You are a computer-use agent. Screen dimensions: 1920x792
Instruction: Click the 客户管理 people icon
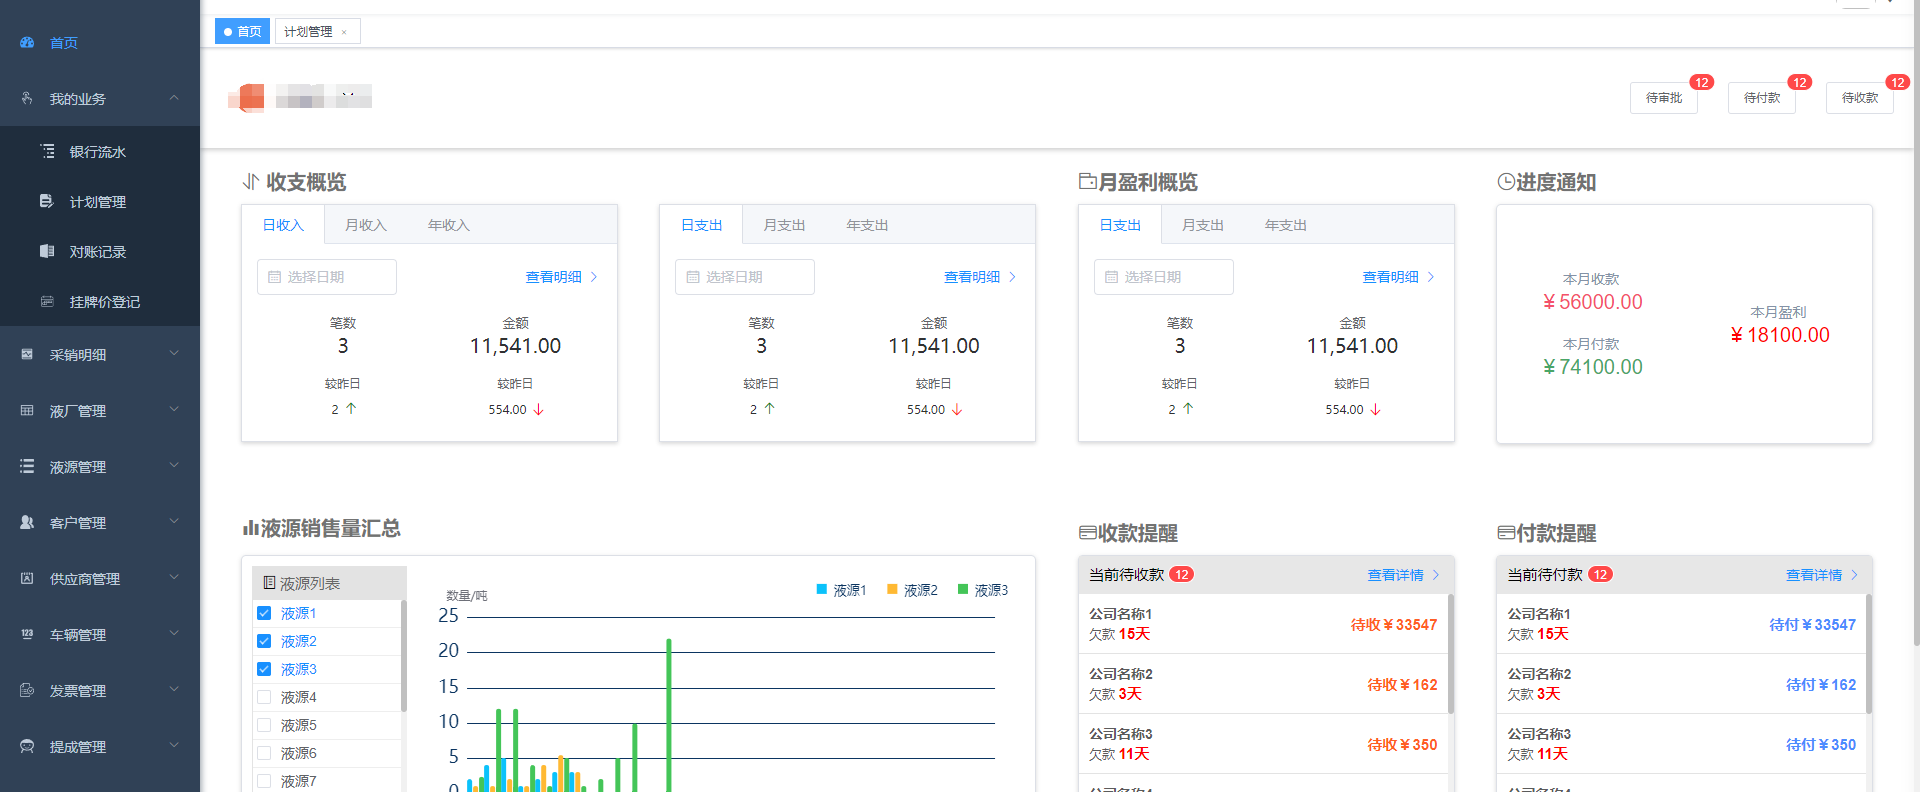tap(27, 522)
